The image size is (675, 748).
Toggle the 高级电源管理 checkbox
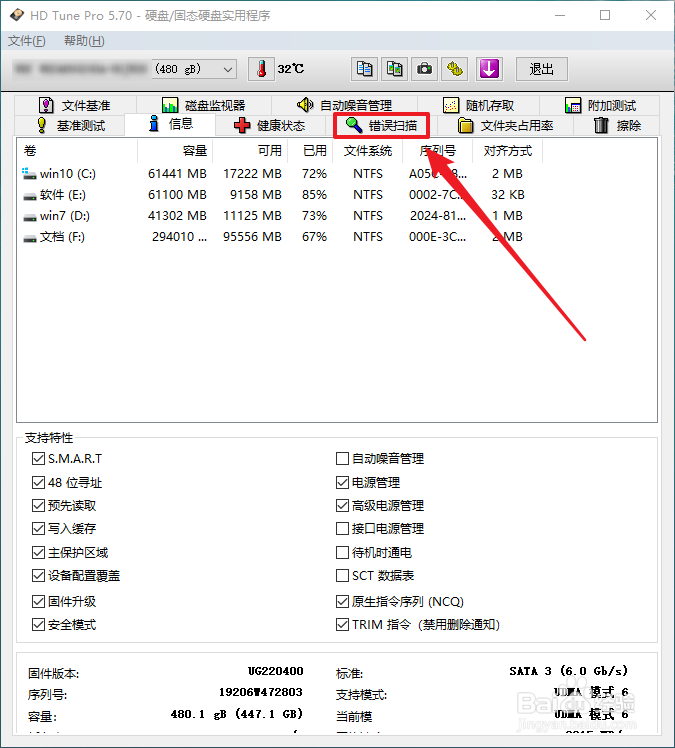tap(342, 505)
